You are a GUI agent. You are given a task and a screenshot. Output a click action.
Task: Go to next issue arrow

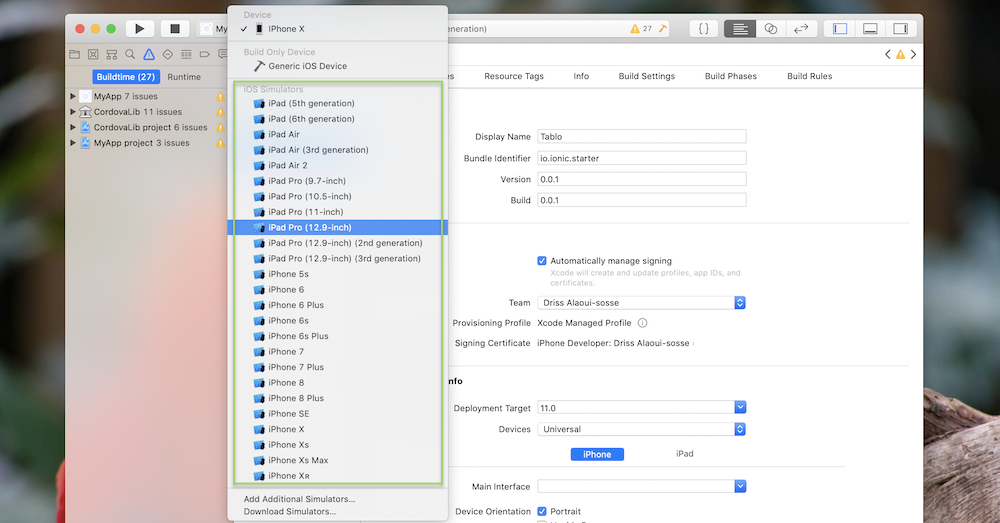pyautogui.click(x=913, y=55)
